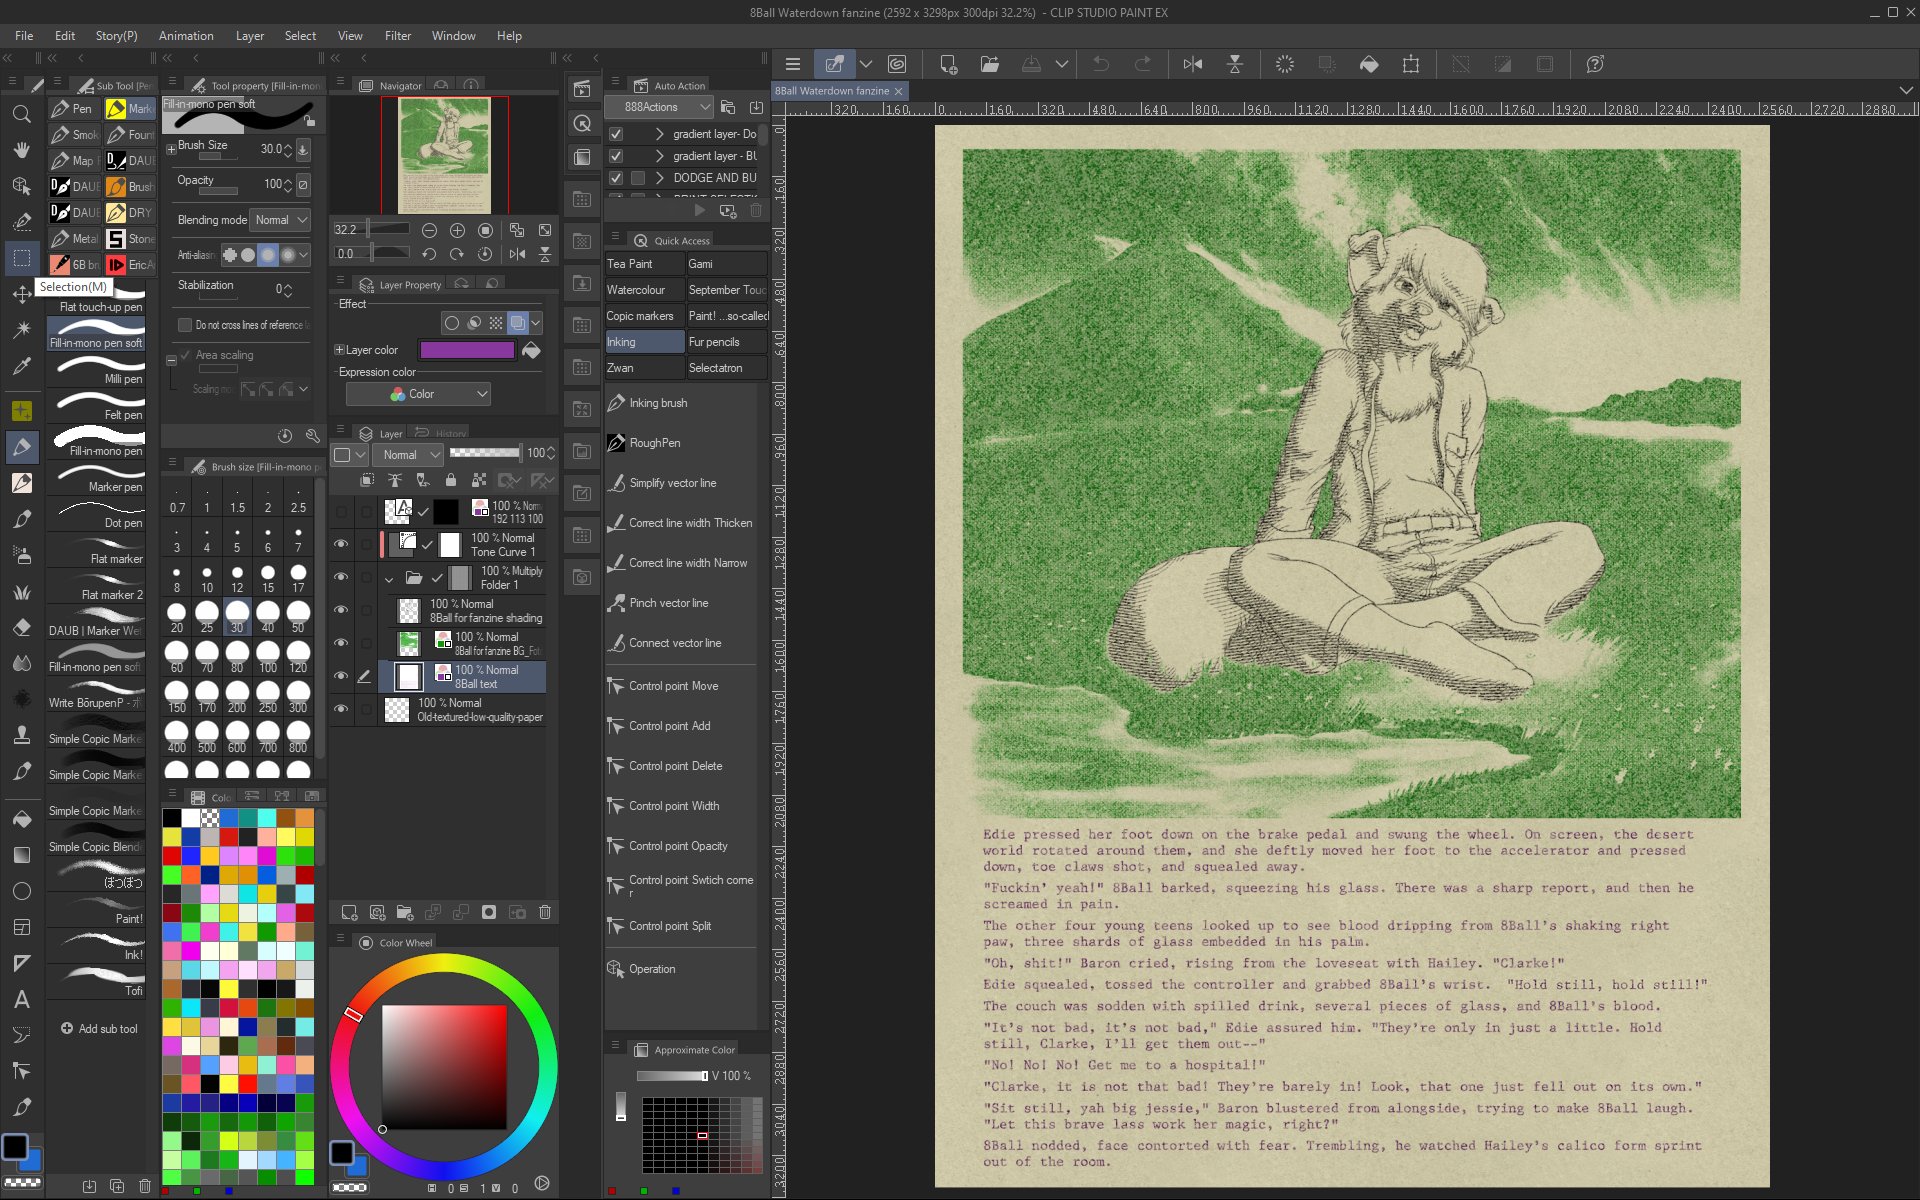Click the purple layer color swatch

click(x=467, y=350)
